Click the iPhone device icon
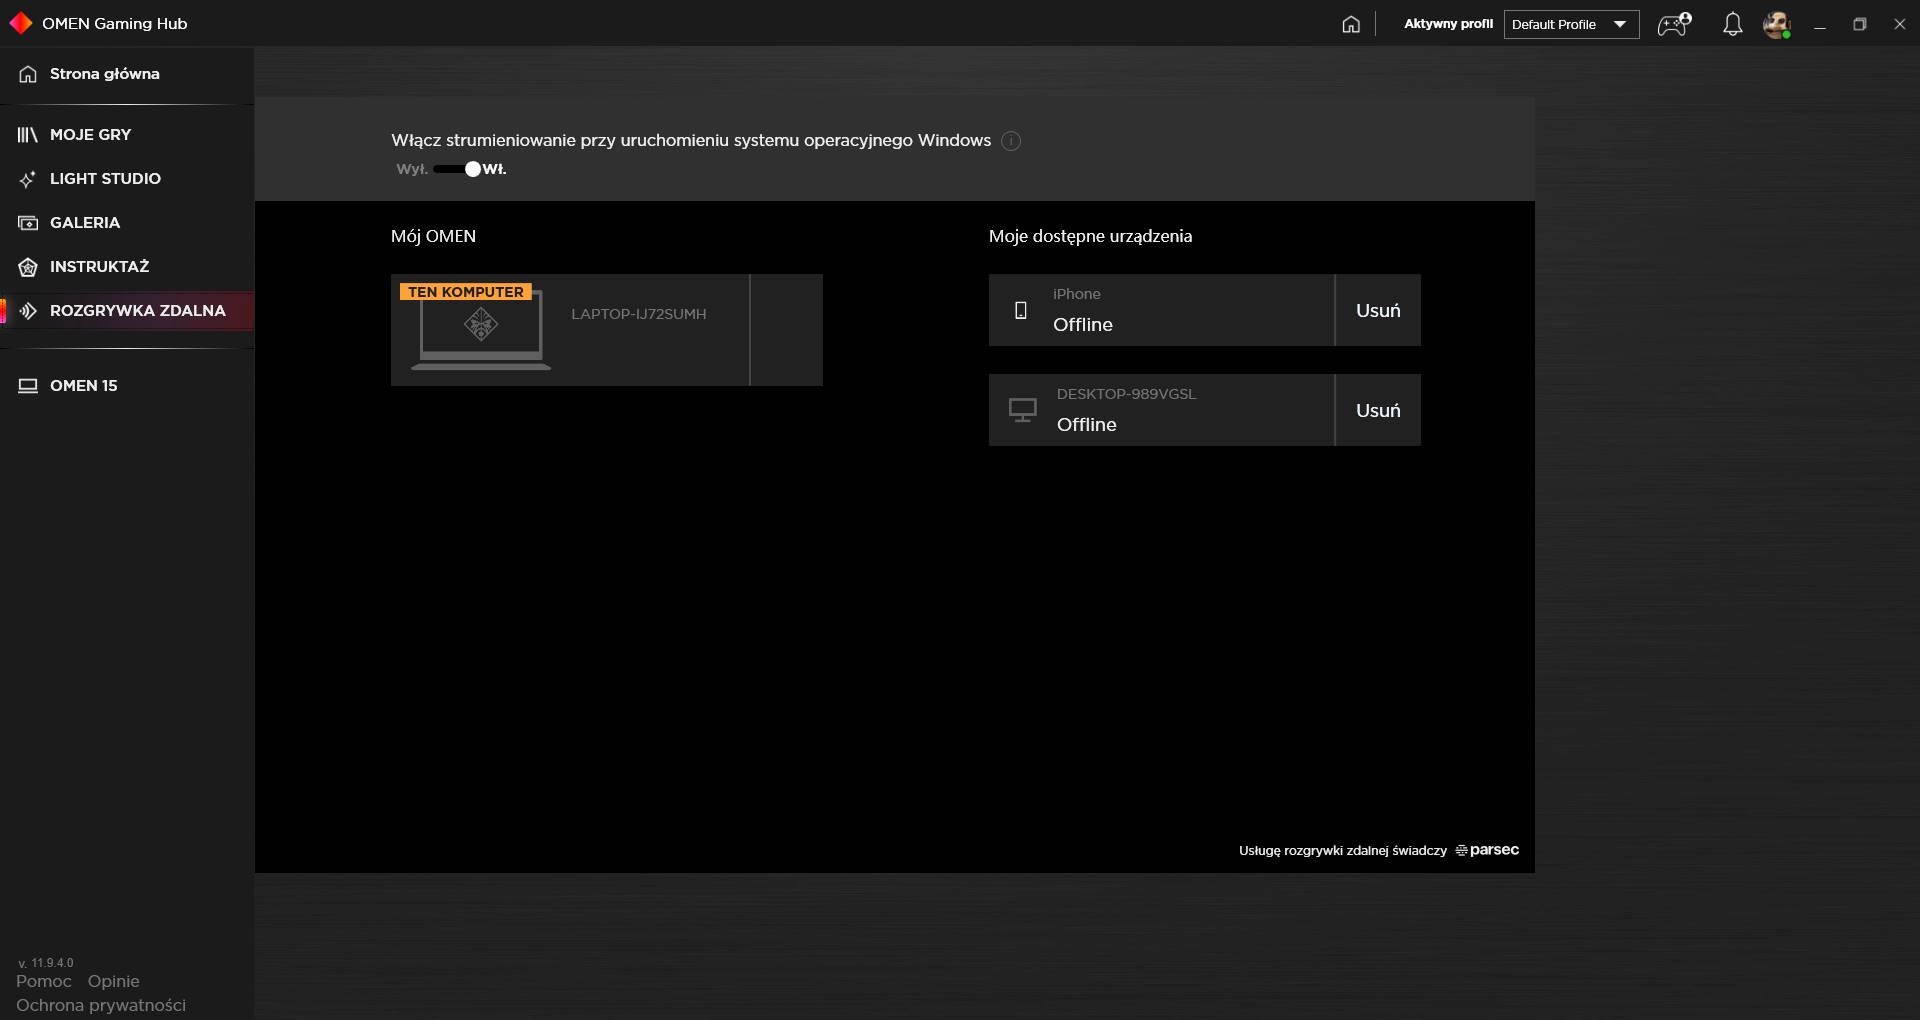The image size is (1920, 1020). pos(1021,310)
